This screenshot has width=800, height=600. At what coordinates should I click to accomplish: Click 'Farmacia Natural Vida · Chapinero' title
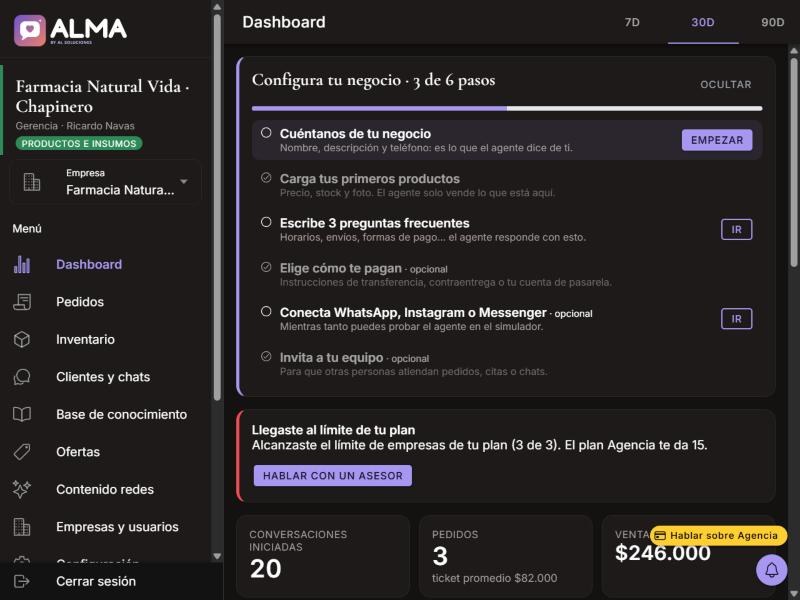click(102, 96)
